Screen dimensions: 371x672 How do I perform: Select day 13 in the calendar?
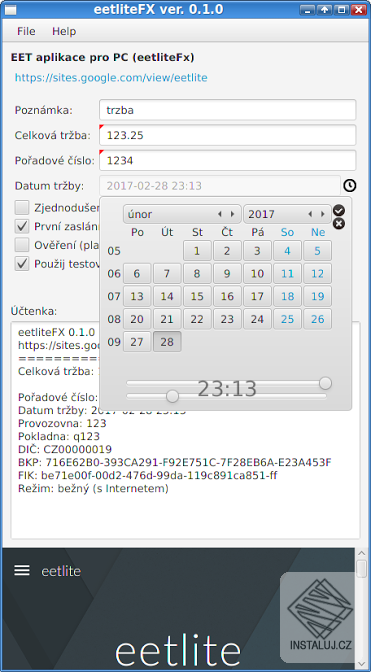coord(137,296)
